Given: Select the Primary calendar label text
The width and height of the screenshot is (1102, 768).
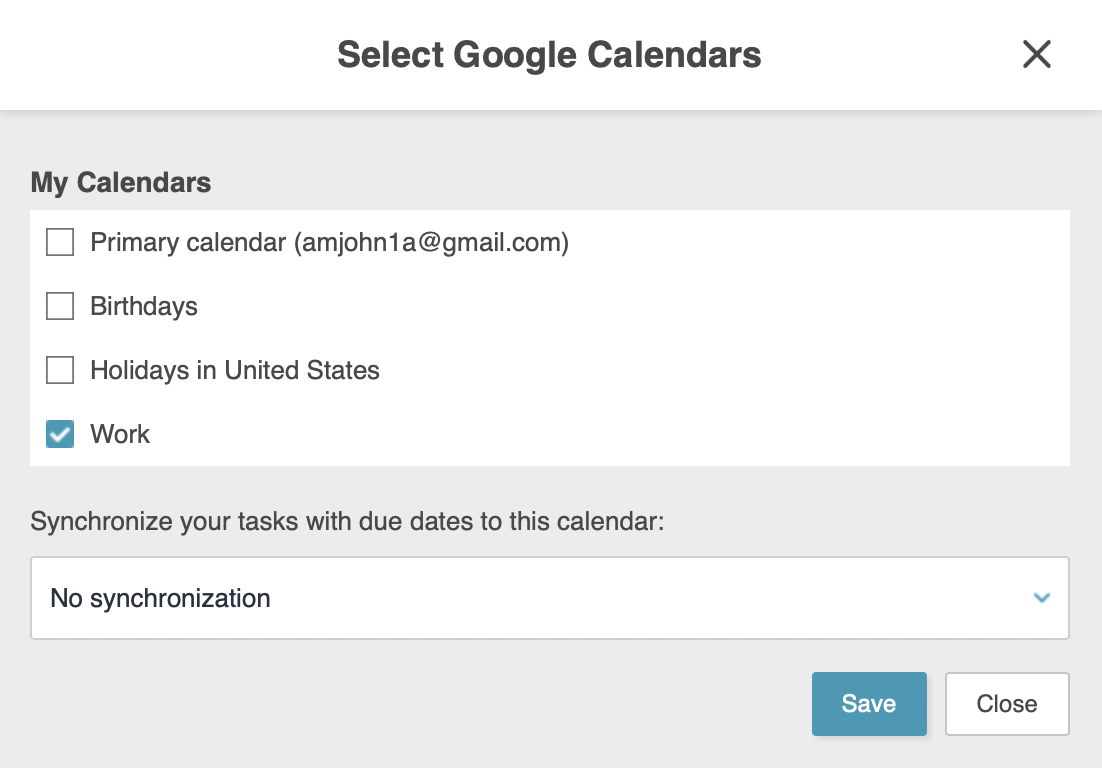Looking at the screenshot, I should pyautogui.click(x=190, y=242).
